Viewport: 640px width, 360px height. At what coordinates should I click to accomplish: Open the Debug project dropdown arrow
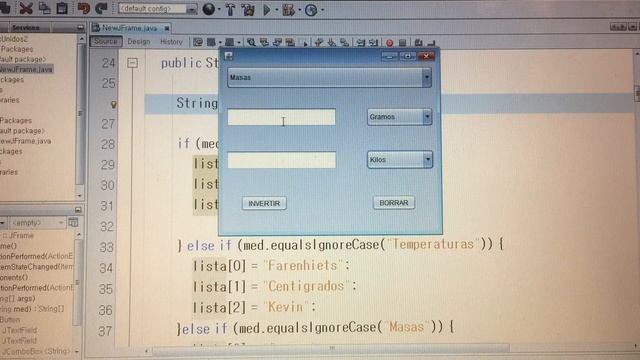click(299, 10)
